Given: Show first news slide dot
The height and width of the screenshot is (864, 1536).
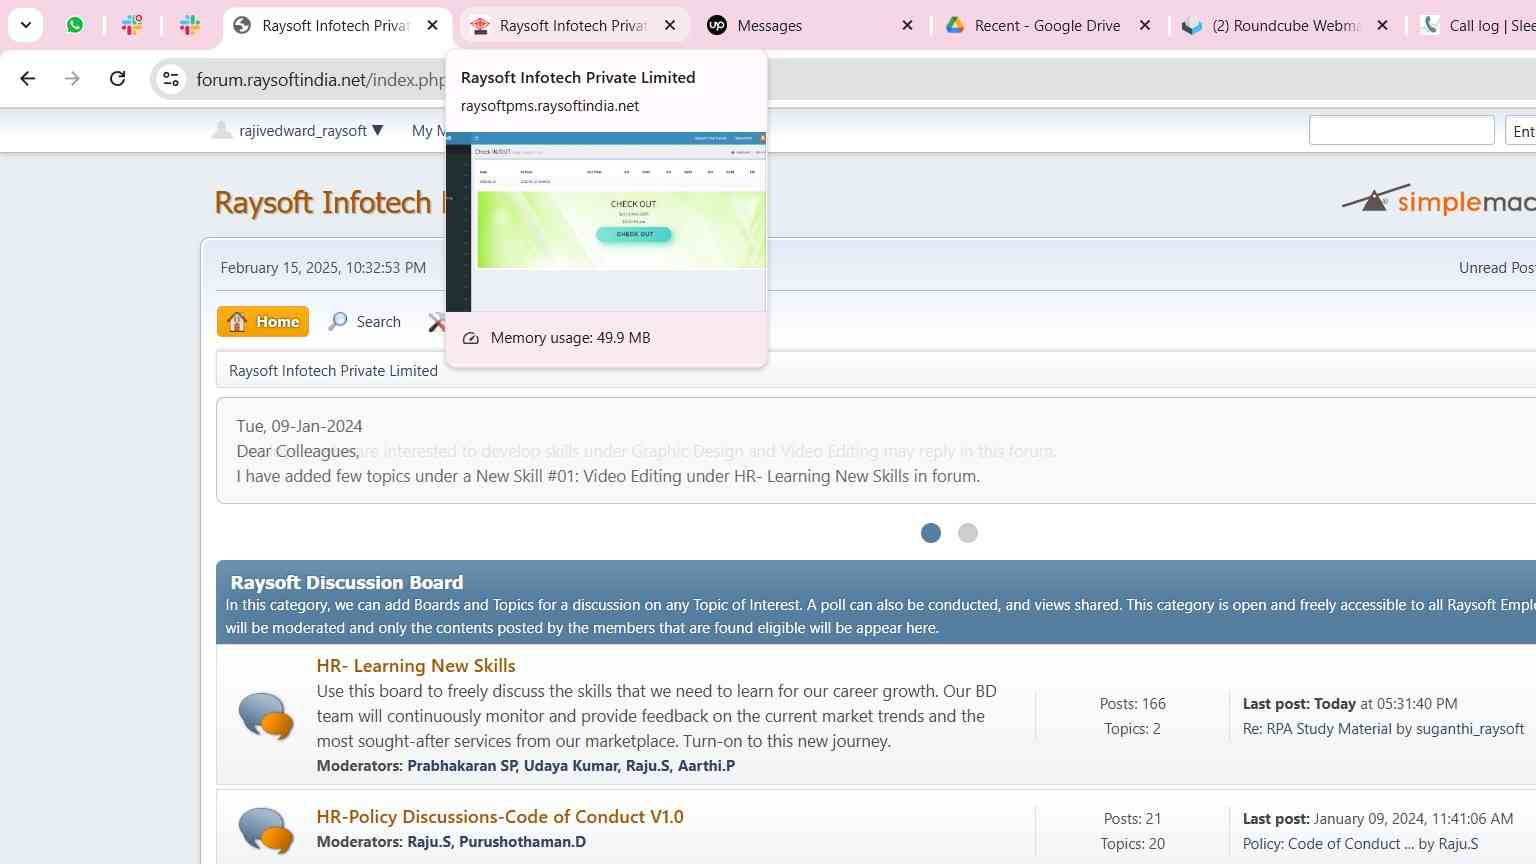Looking at the screenshot, I should [931, 533].
